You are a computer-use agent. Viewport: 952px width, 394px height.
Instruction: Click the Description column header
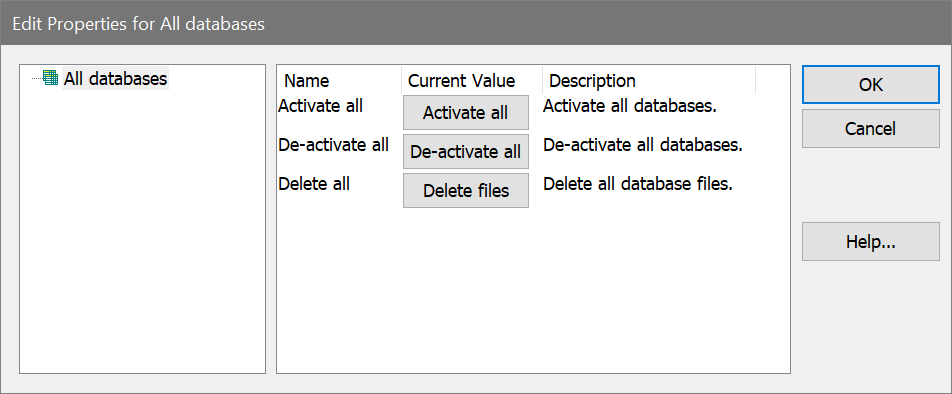click(649, 81)
